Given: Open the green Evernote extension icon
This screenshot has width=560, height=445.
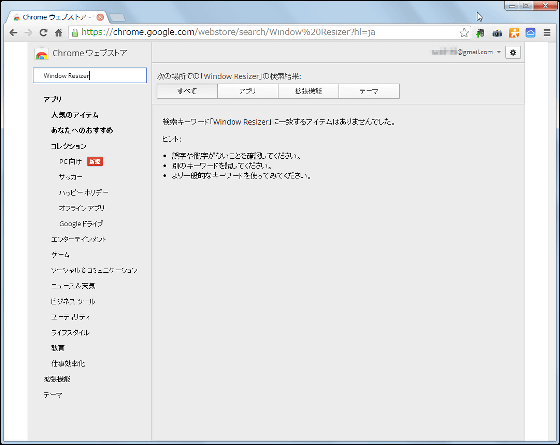Looking at the screenshot, I should [480, 33].
